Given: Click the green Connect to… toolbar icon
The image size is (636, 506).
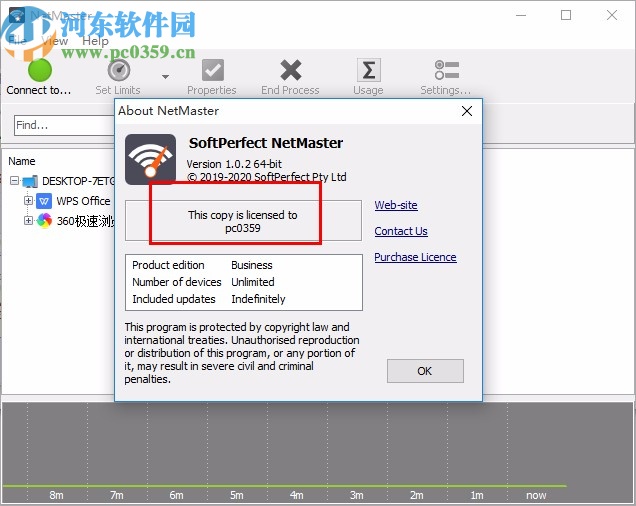Looking at the screenshot, I should (x=40, y=70).
